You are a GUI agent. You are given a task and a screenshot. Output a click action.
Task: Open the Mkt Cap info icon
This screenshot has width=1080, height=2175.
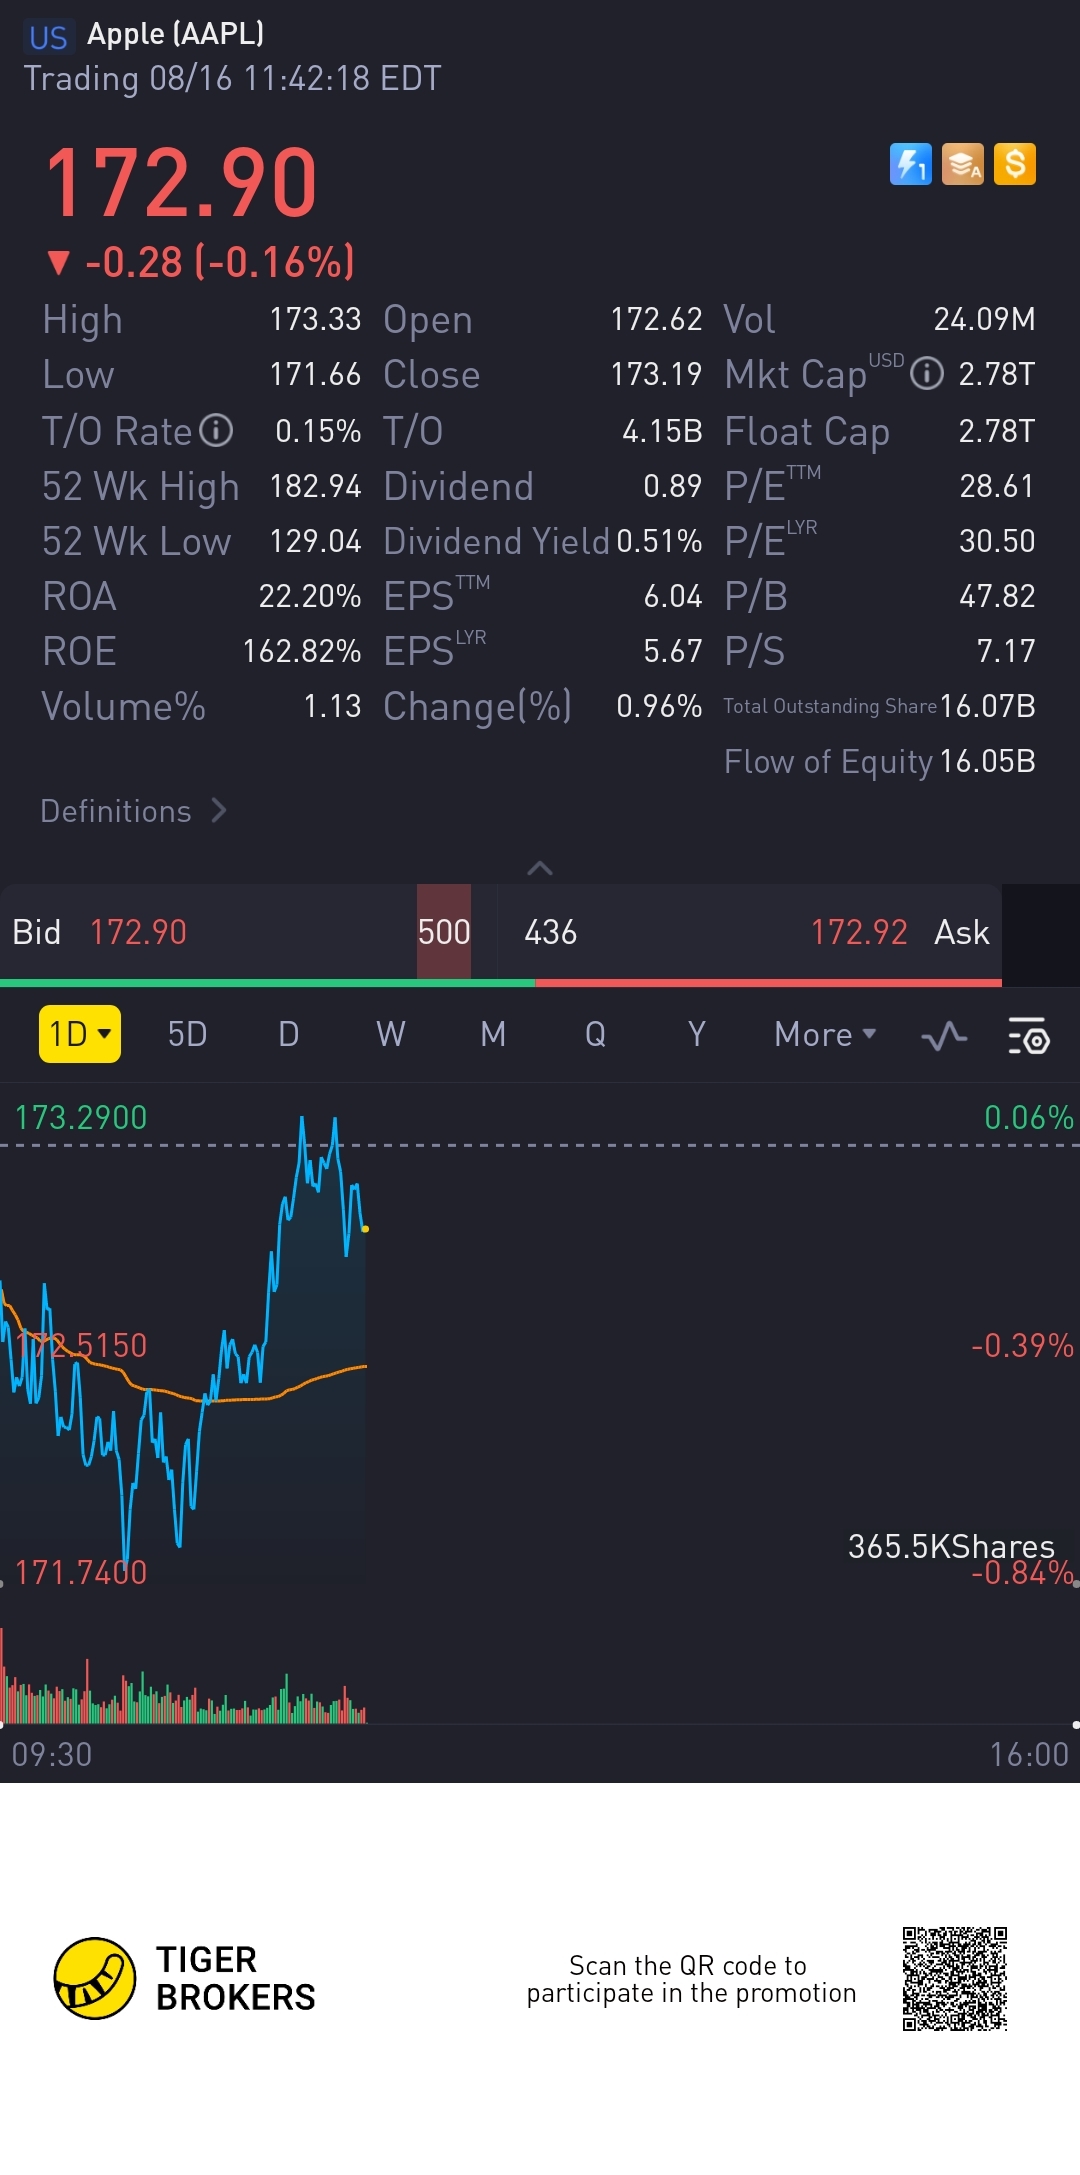pyautogui.click(x=927, y=374)
